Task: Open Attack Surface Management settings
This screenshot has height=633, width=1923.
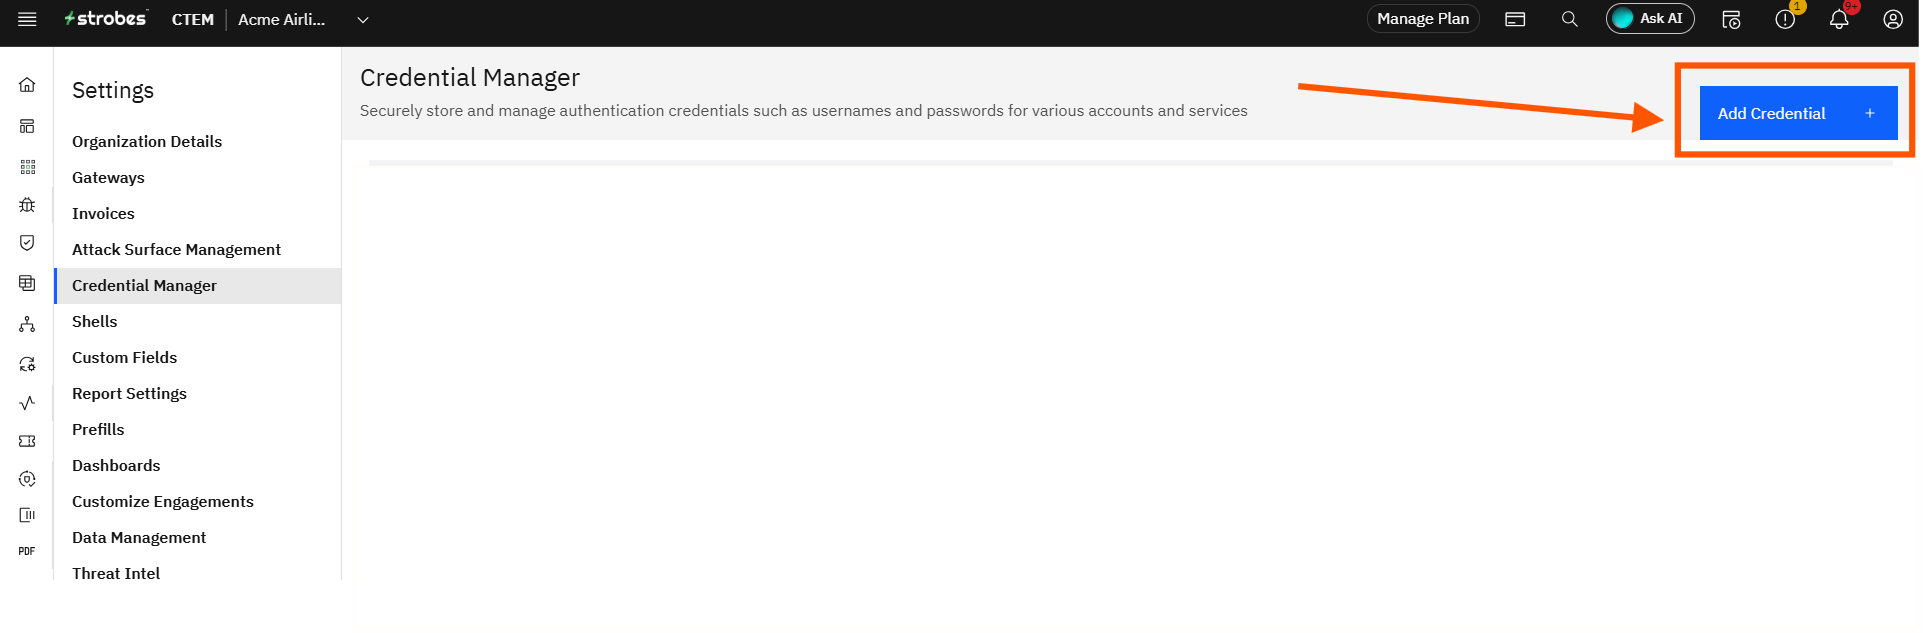Action: [176, 249]
